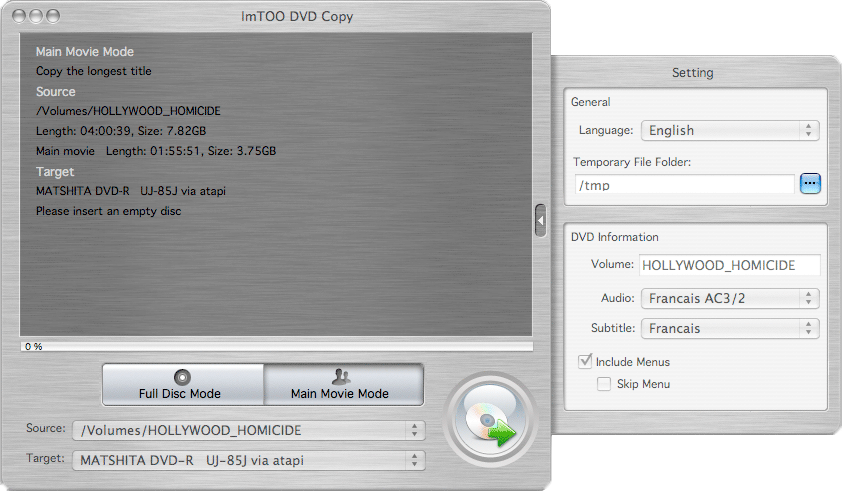Click the 0 % progress bar
Image resolution: width=843 pixels, height=491 pixels.
click(276, 346)
